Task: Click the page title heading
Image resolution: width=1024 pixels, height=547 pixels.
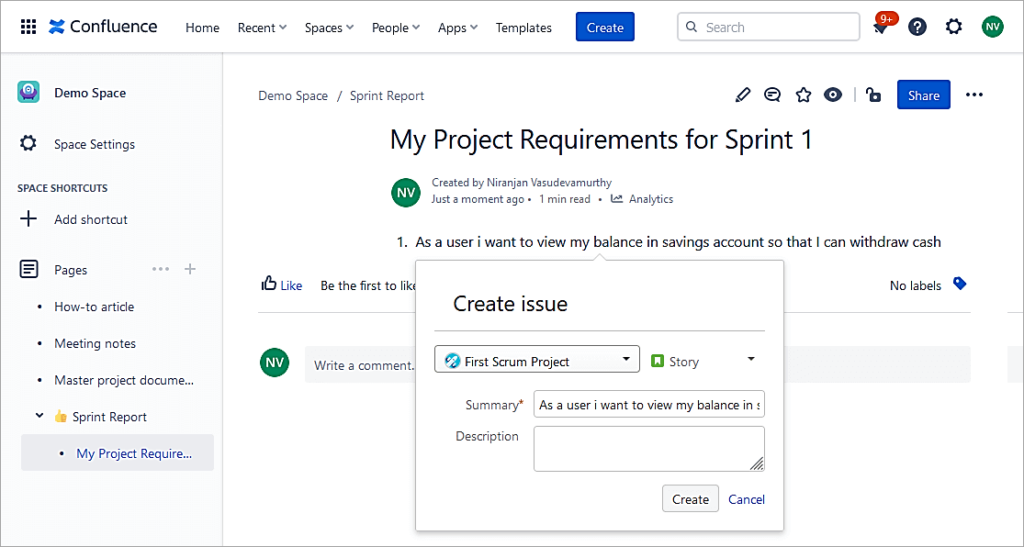Action: click(x=601, y=140)
